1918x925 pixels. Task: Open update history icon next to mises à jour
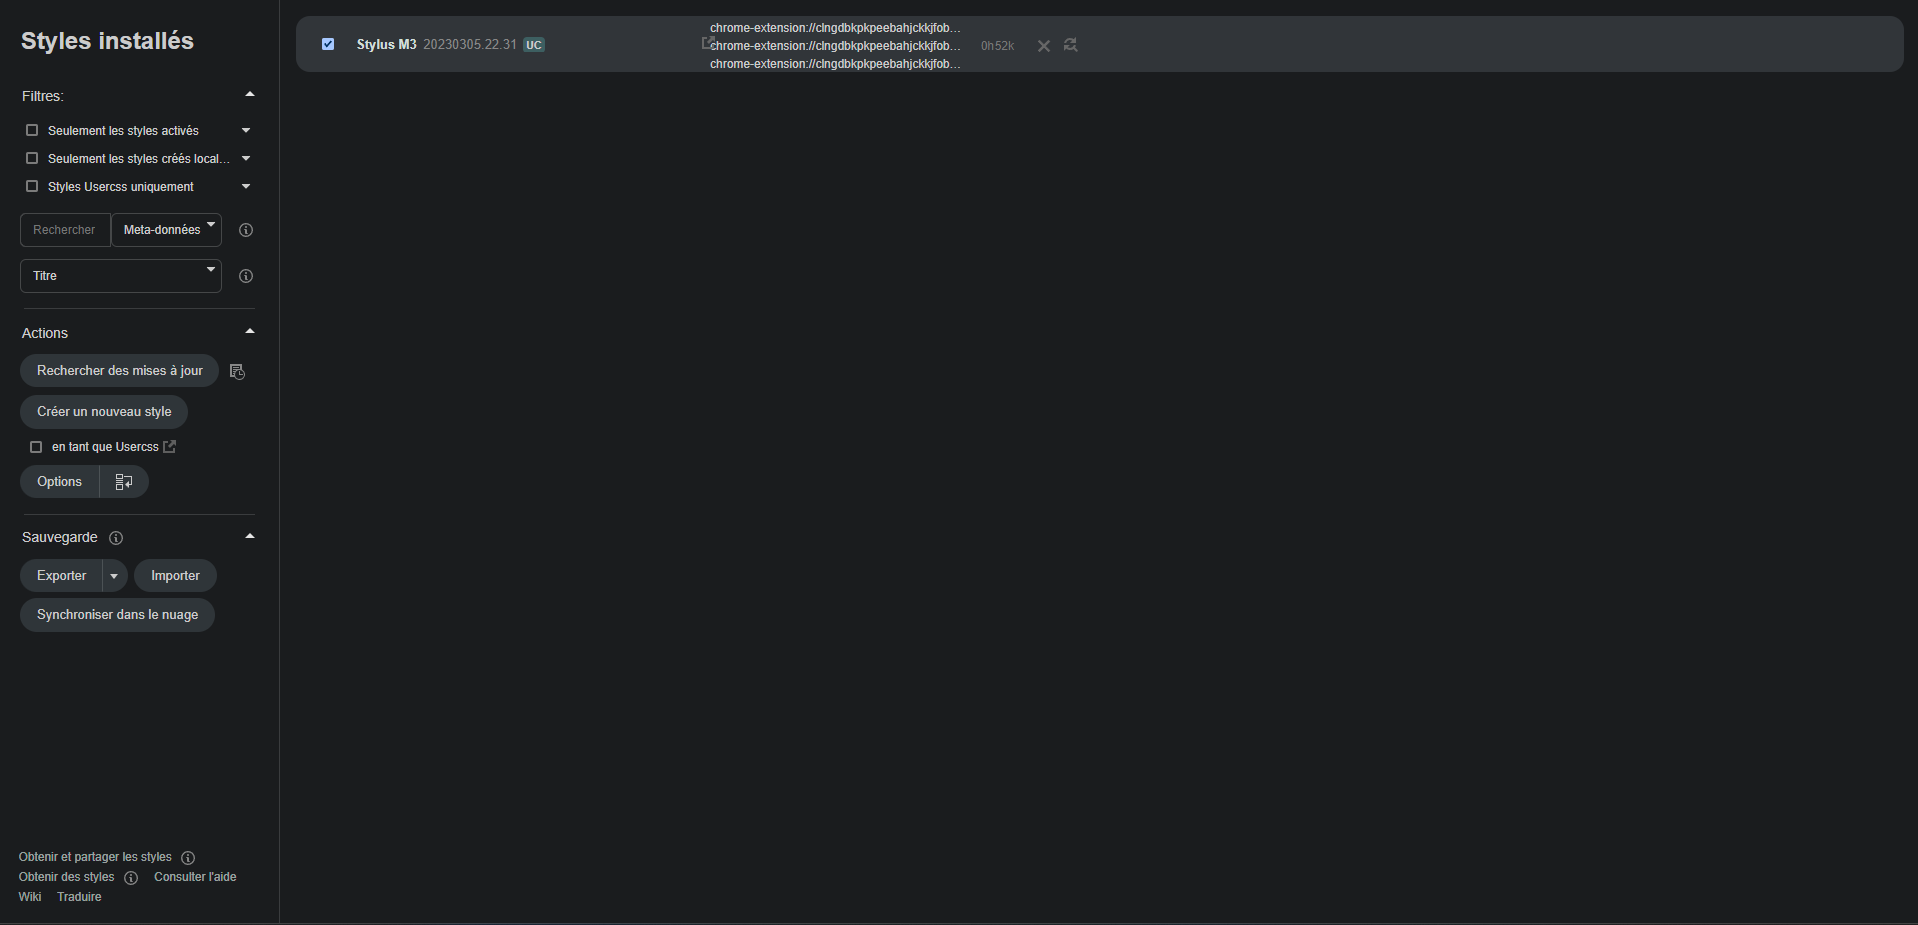[x=237, y=371]
